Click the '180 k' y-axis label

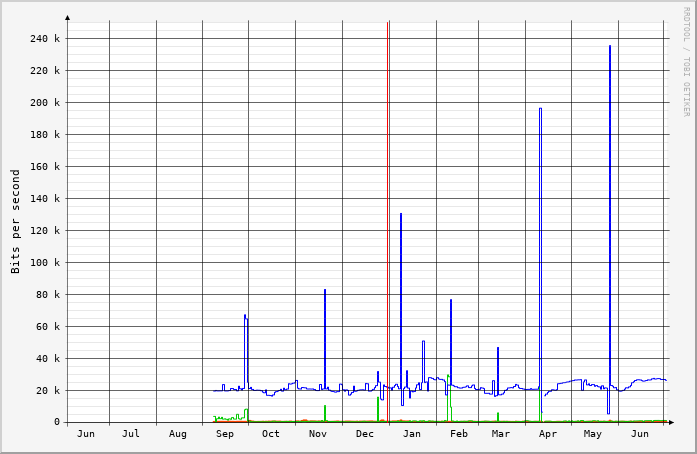[45, 135]
